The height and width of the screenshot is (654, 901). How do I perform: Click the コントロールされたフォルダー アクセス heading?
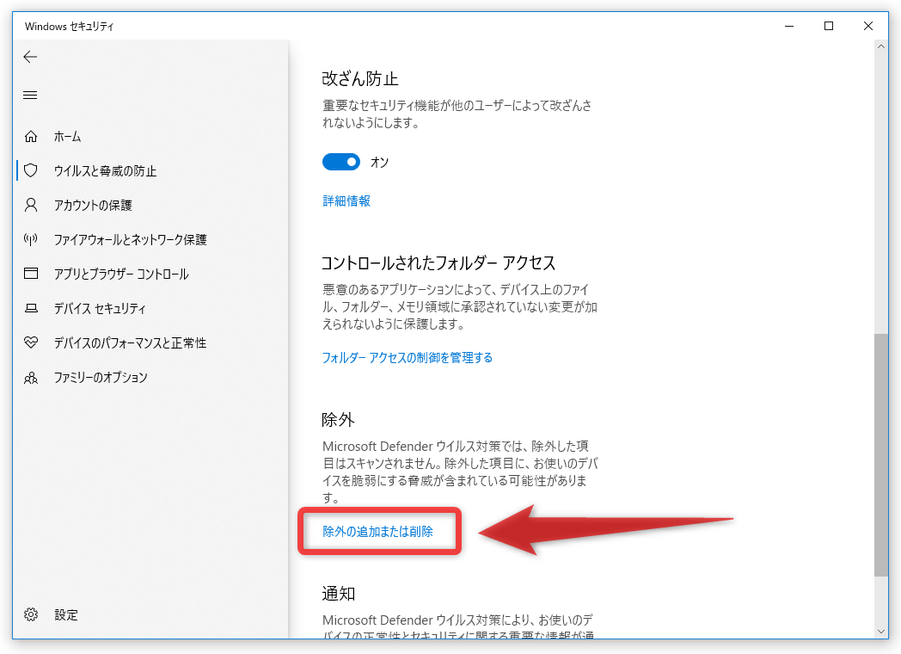(x=438, y=263)
